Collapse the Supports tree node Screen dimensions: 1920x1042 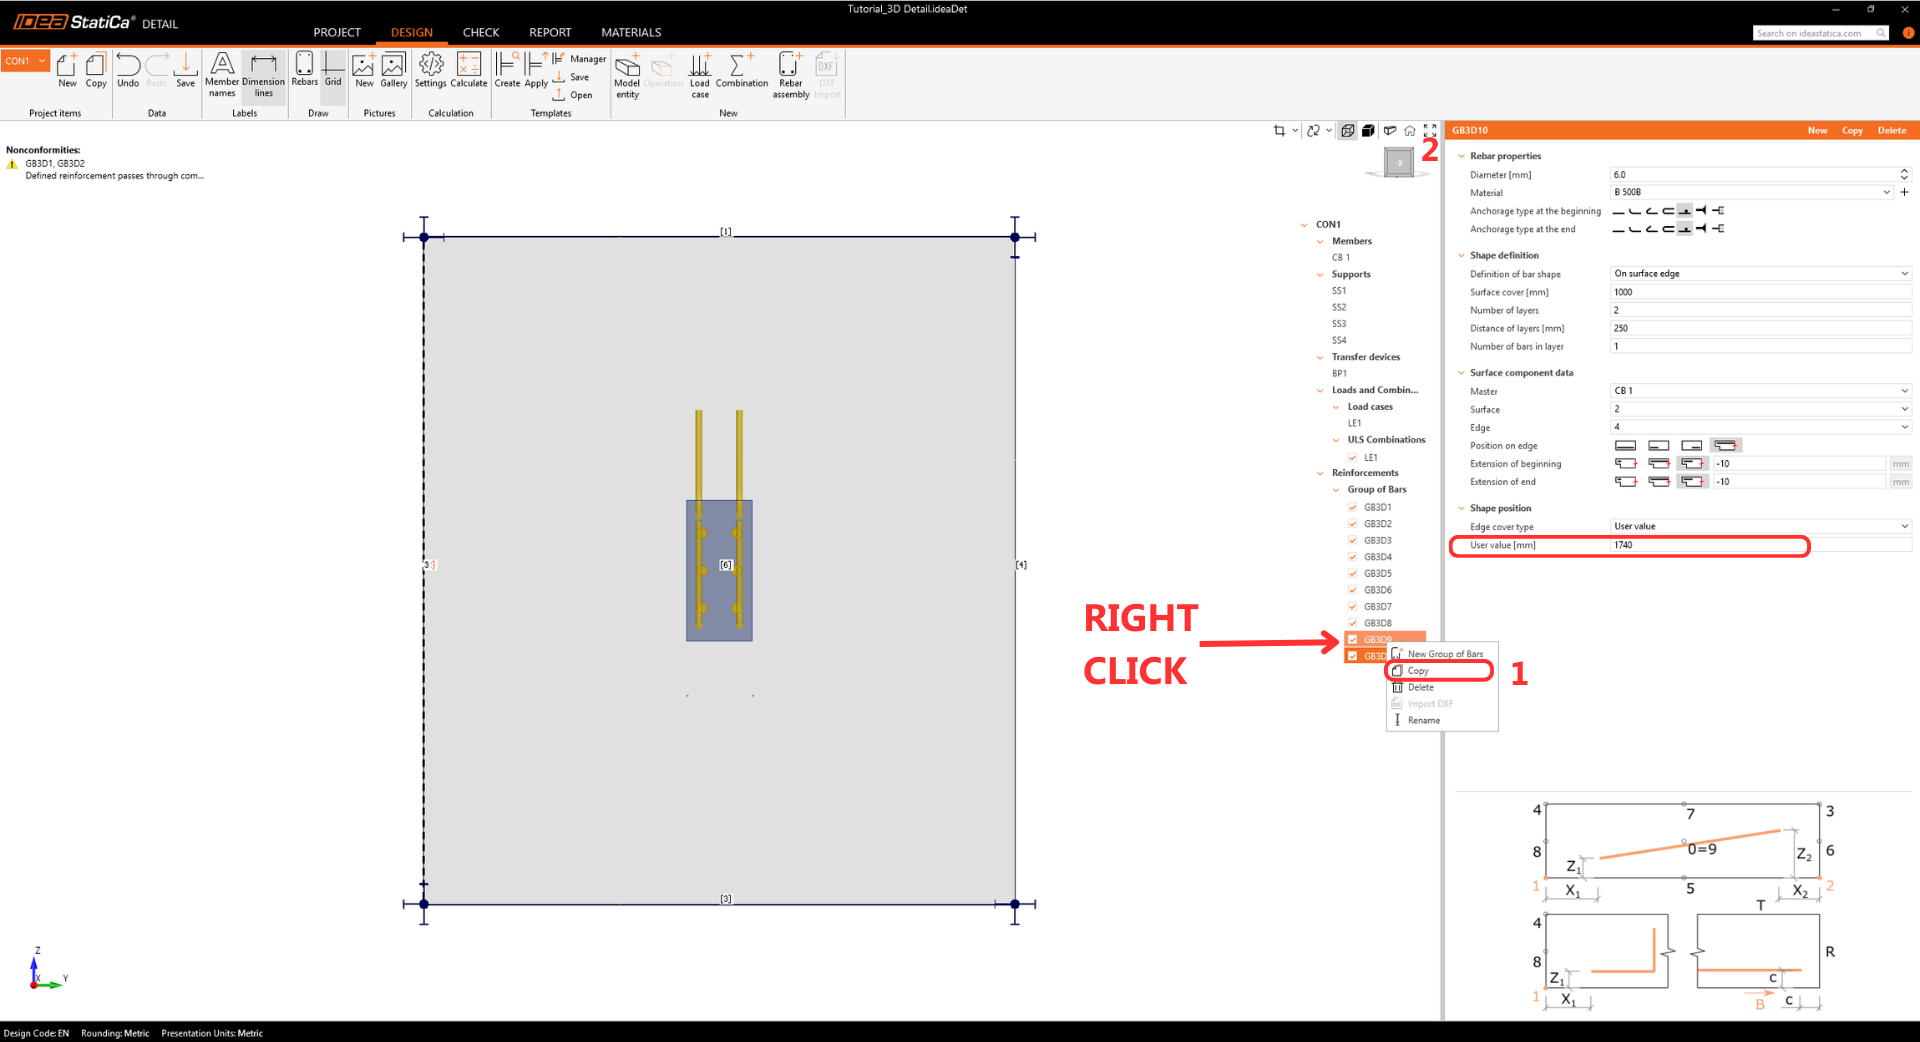pyautogui.click(x=1320, y=275)
